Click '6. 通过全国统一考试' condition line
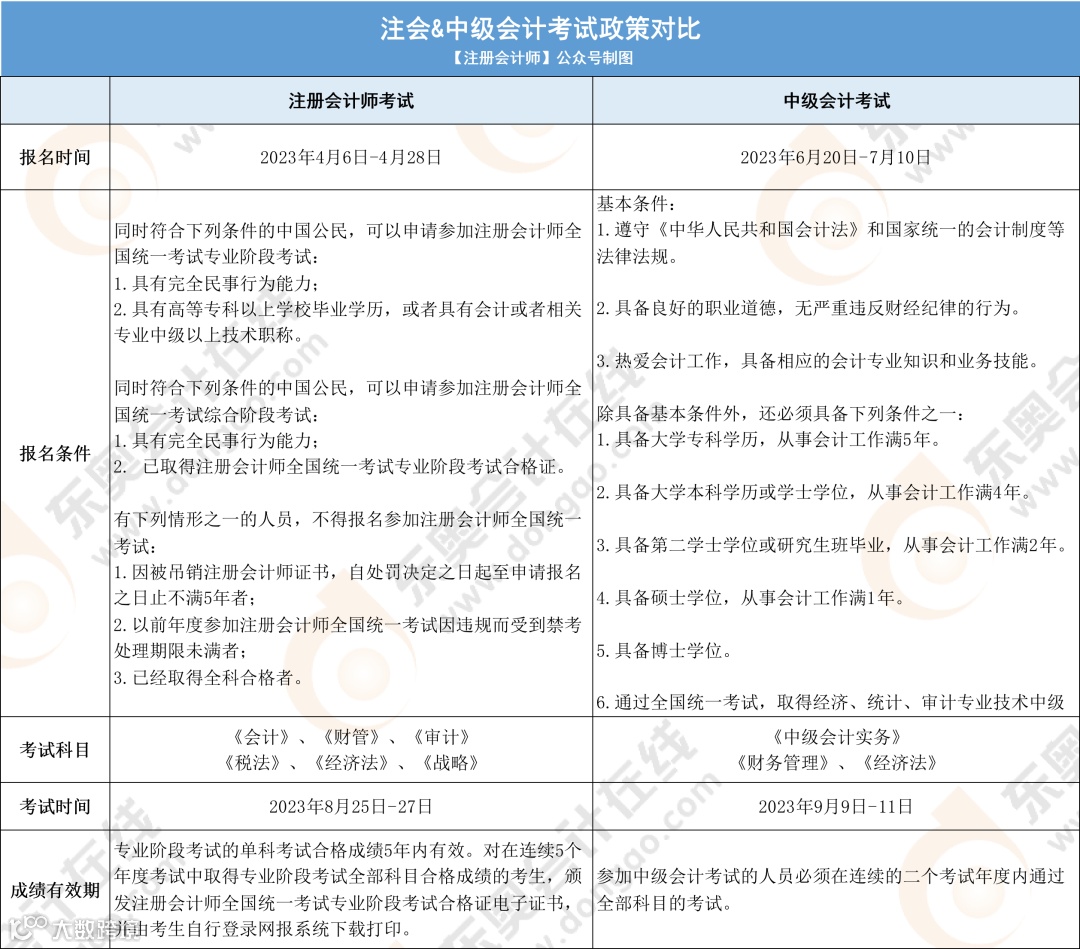This screenshot has width=1080, height=949. tap(831, 702)
